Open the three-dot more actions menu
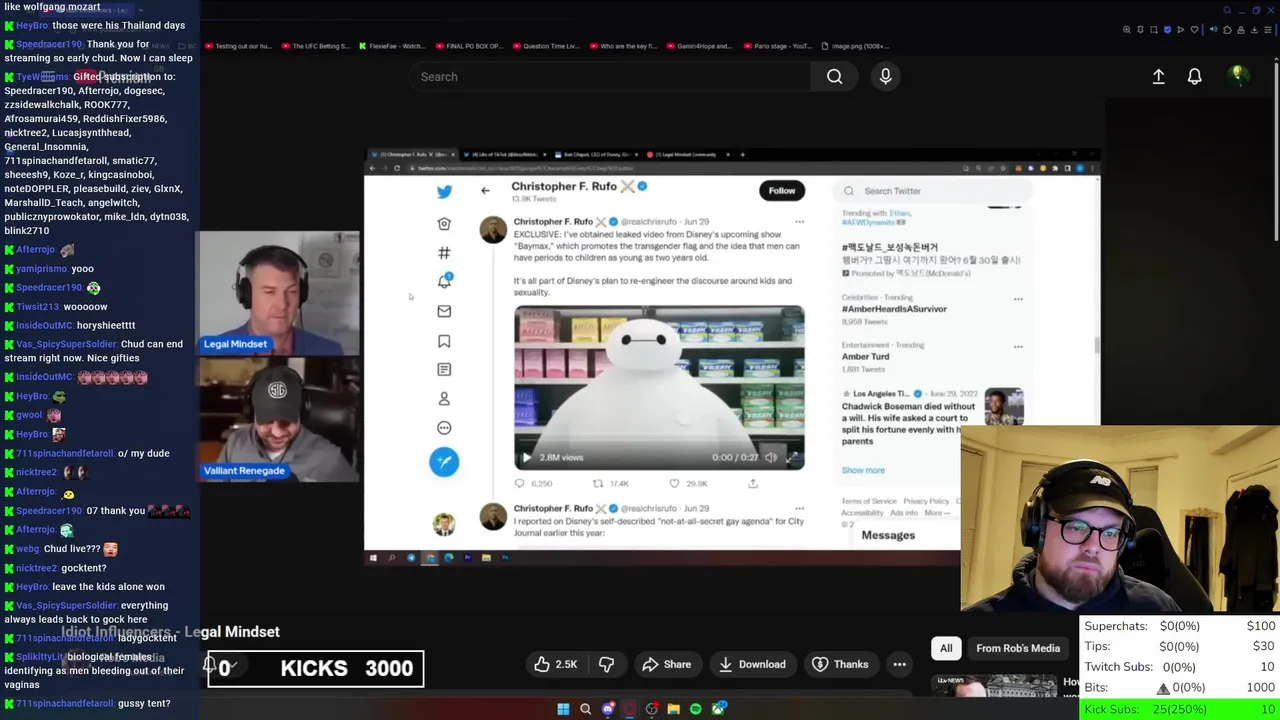 pyautogui.click(x=900, y=664)
